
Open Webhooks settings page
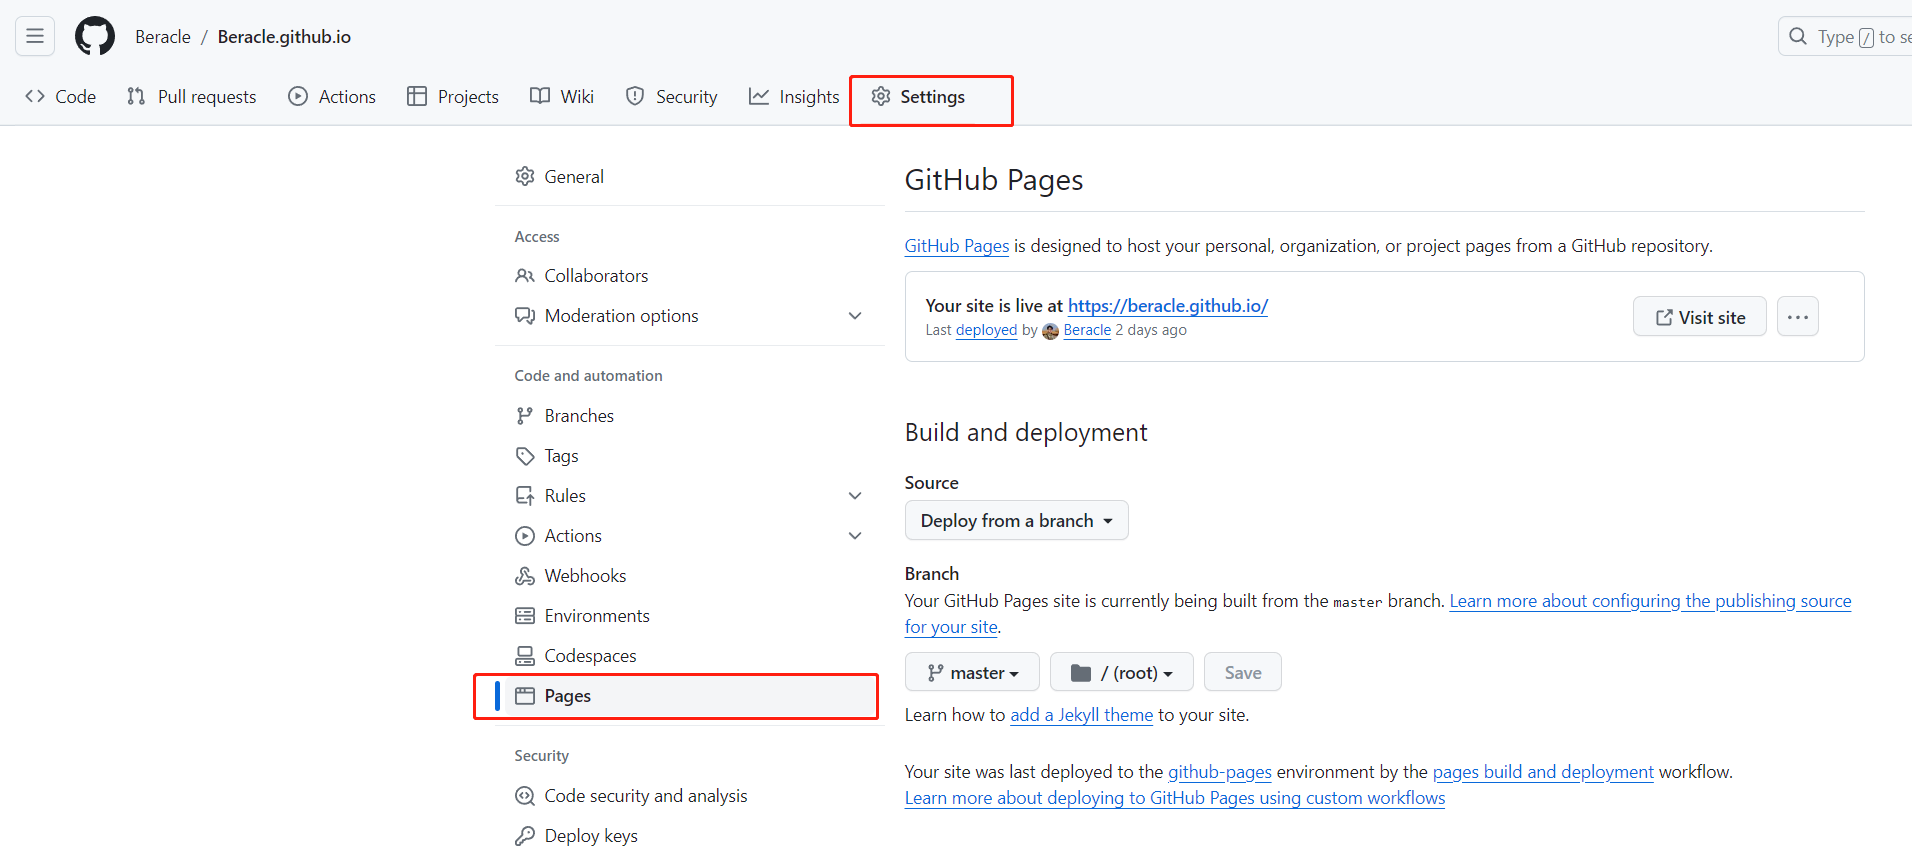coord(690,576)
